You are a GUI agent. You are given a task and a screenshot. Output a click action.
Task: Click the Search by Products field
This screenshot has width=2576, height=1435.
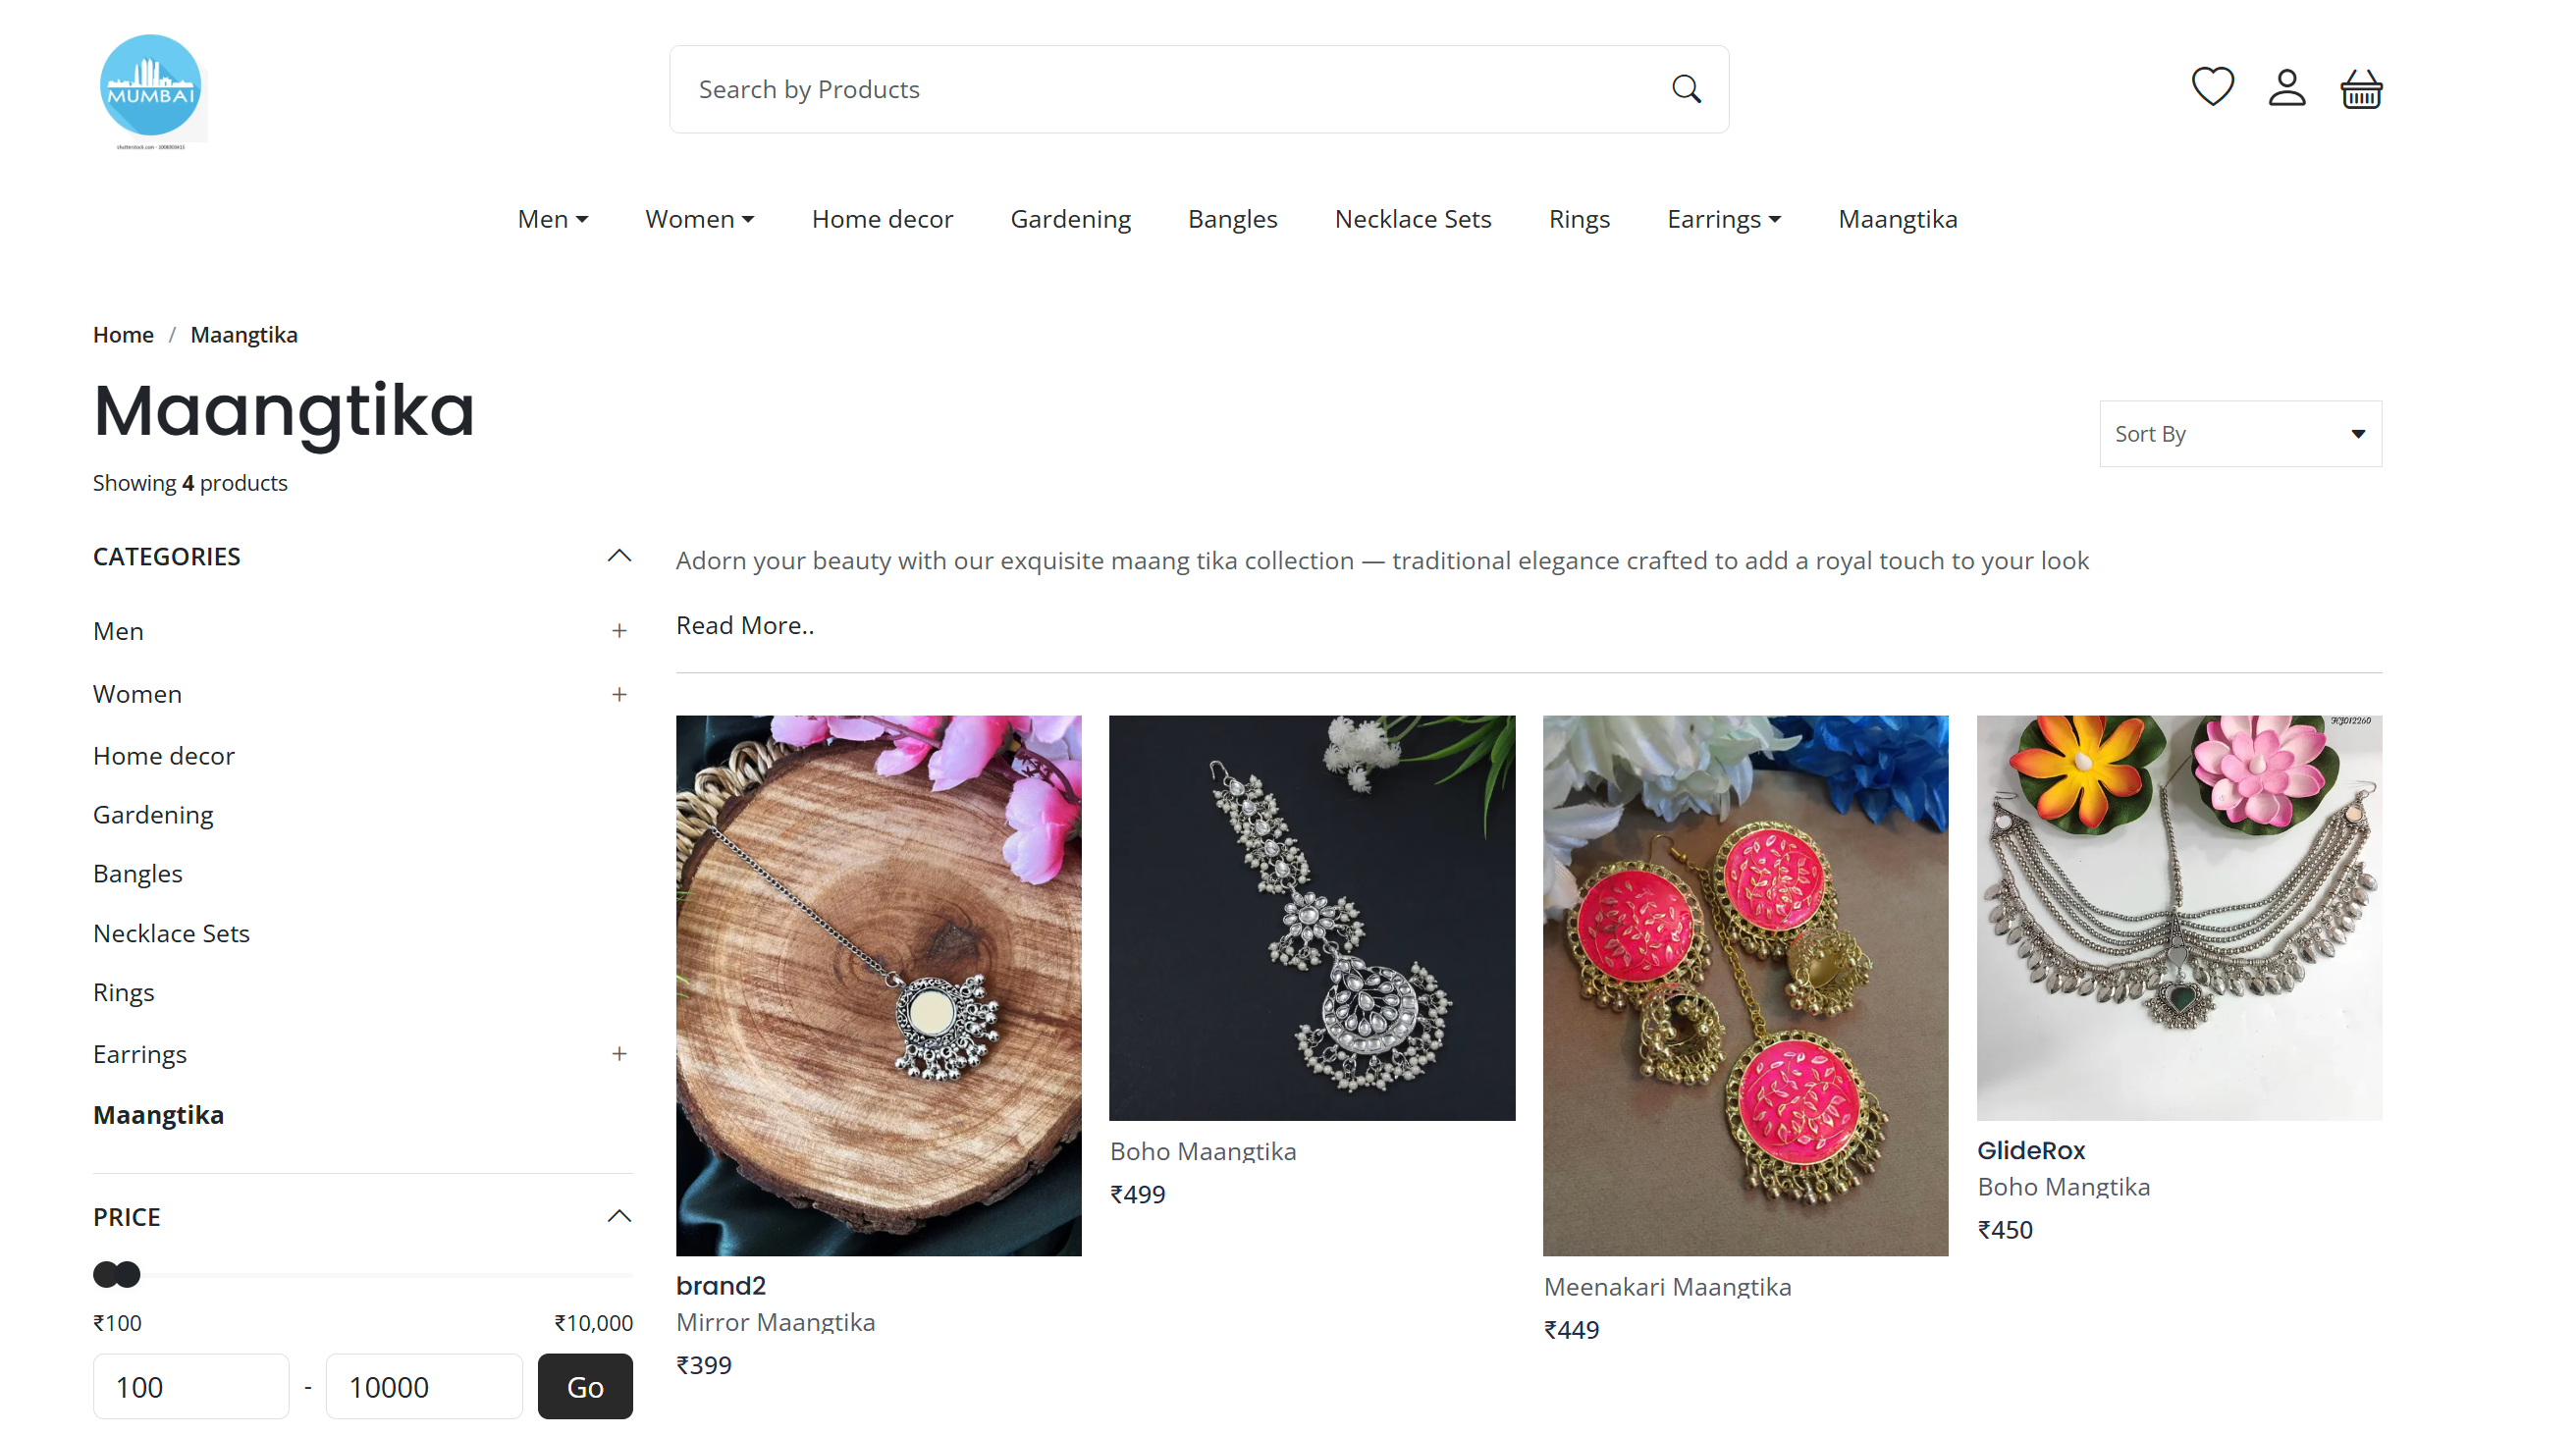1170,89
